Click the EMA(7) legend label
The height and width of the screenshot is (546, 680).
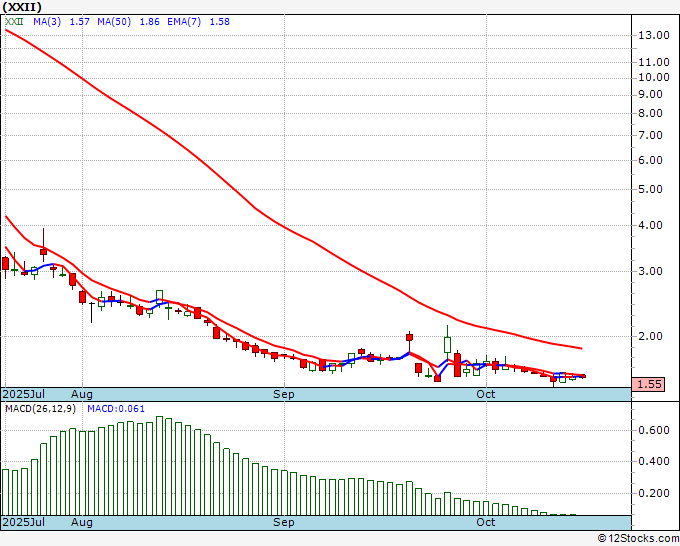[x=184, y=22]
